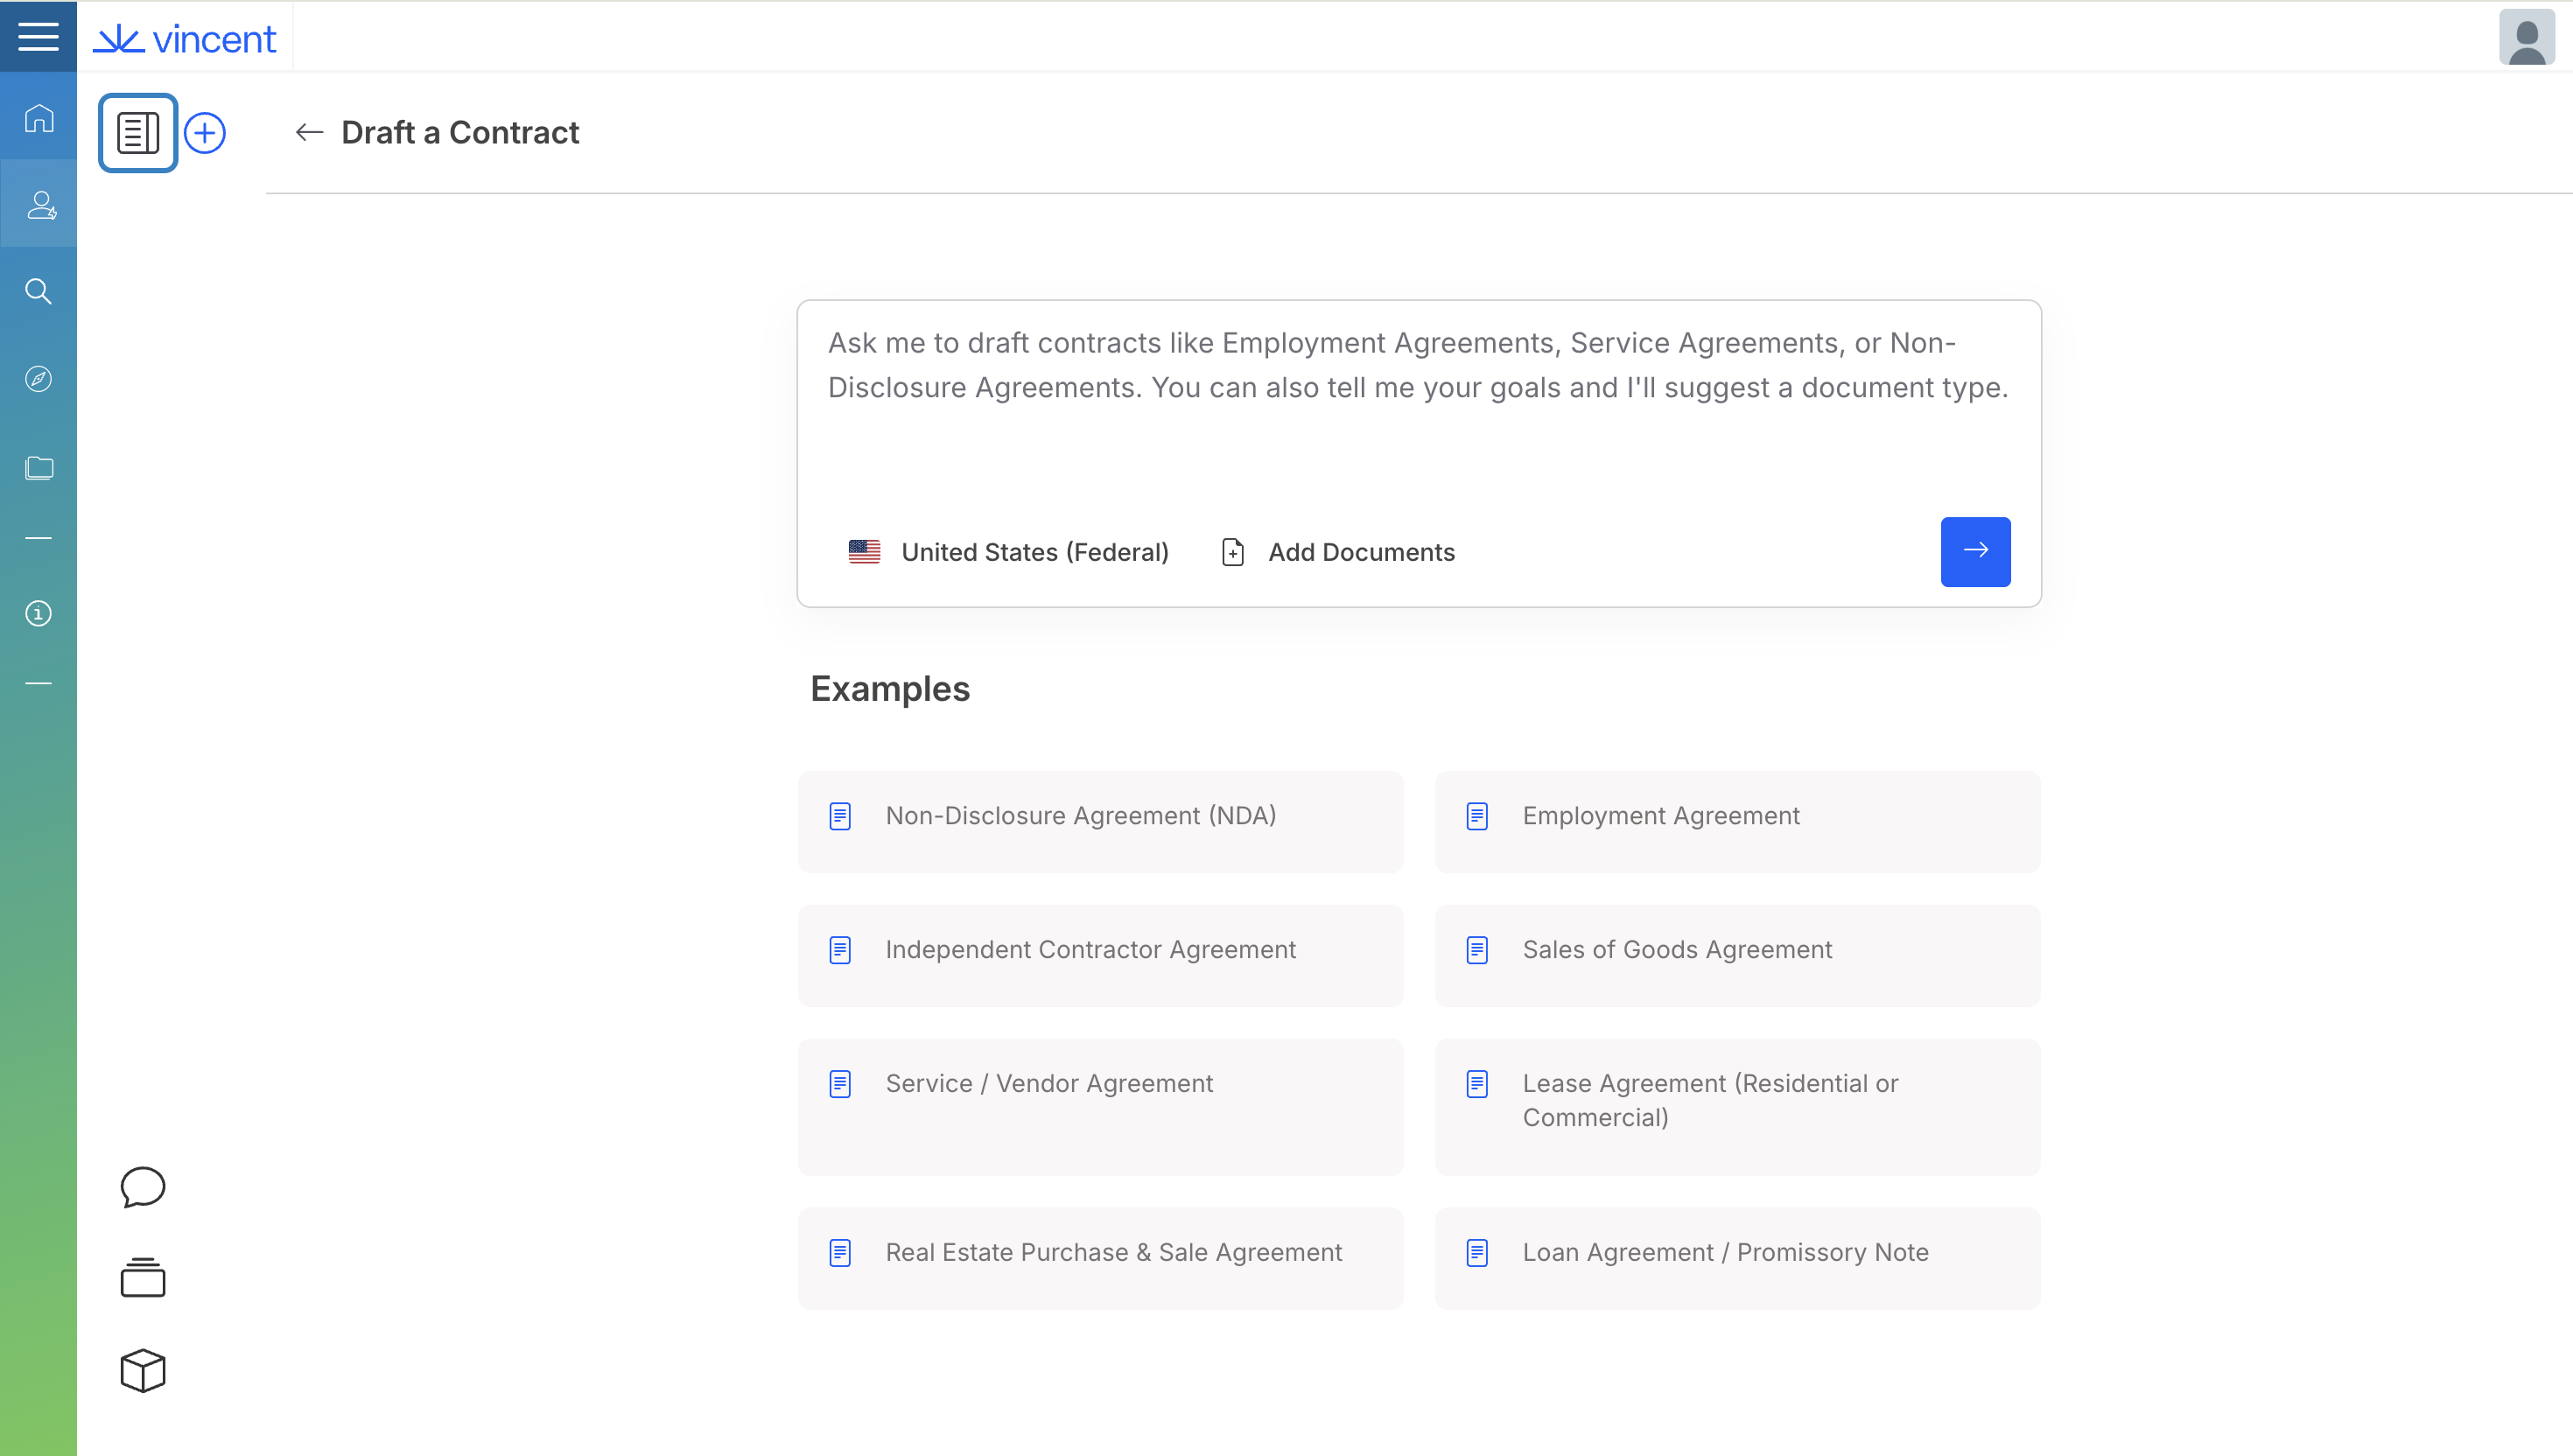This screenshot has height=1456, width=2573.
Task: Click the info circle icon
Action: pos(39,613)
